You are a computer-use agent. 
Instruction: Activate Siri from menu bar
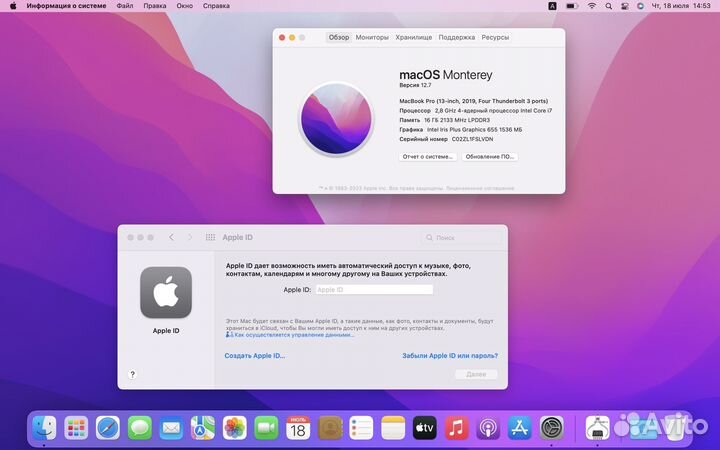coord(641,6)
